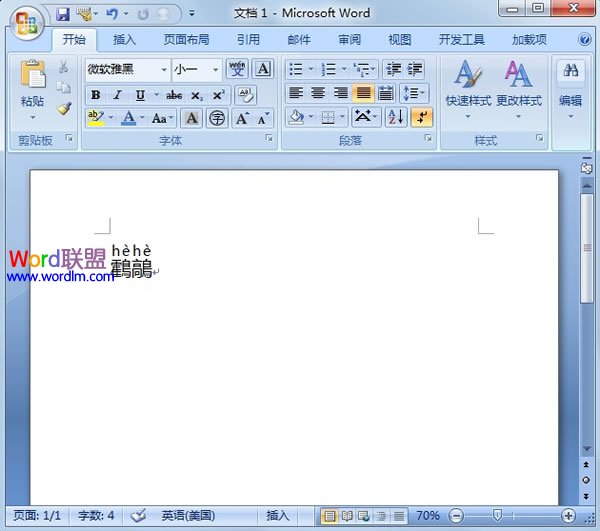
Task: Apply strikethrough (abc) formatting
Action: tap(174, 95)
